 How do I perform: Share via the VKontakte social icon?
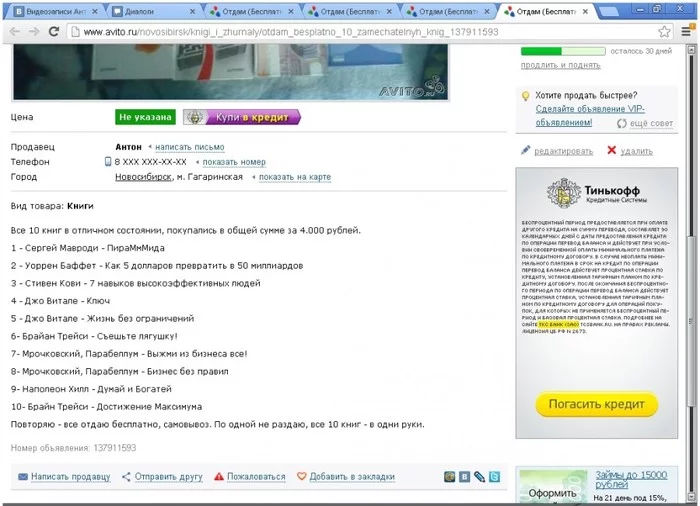464,477
